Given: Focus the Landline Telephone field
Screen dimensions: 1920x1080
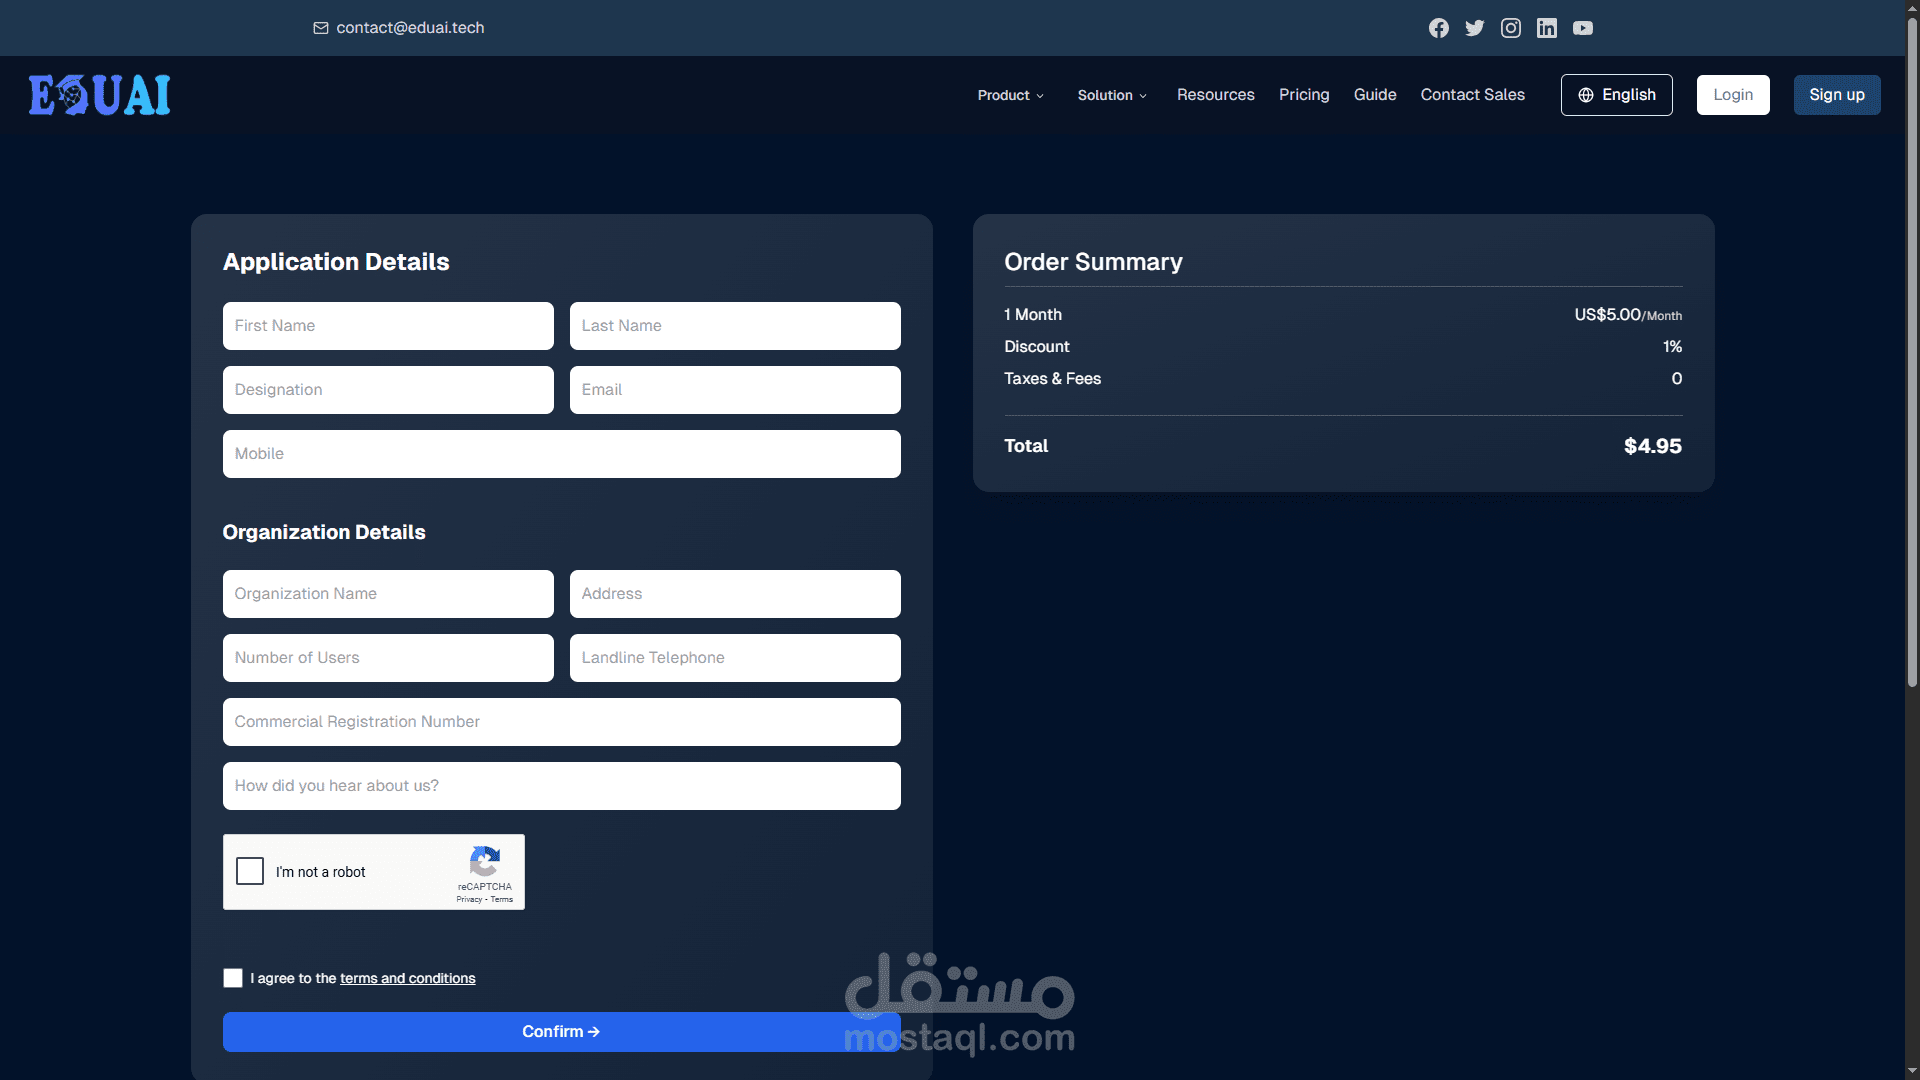Looking at the screenshot, I should click(735, 658).
